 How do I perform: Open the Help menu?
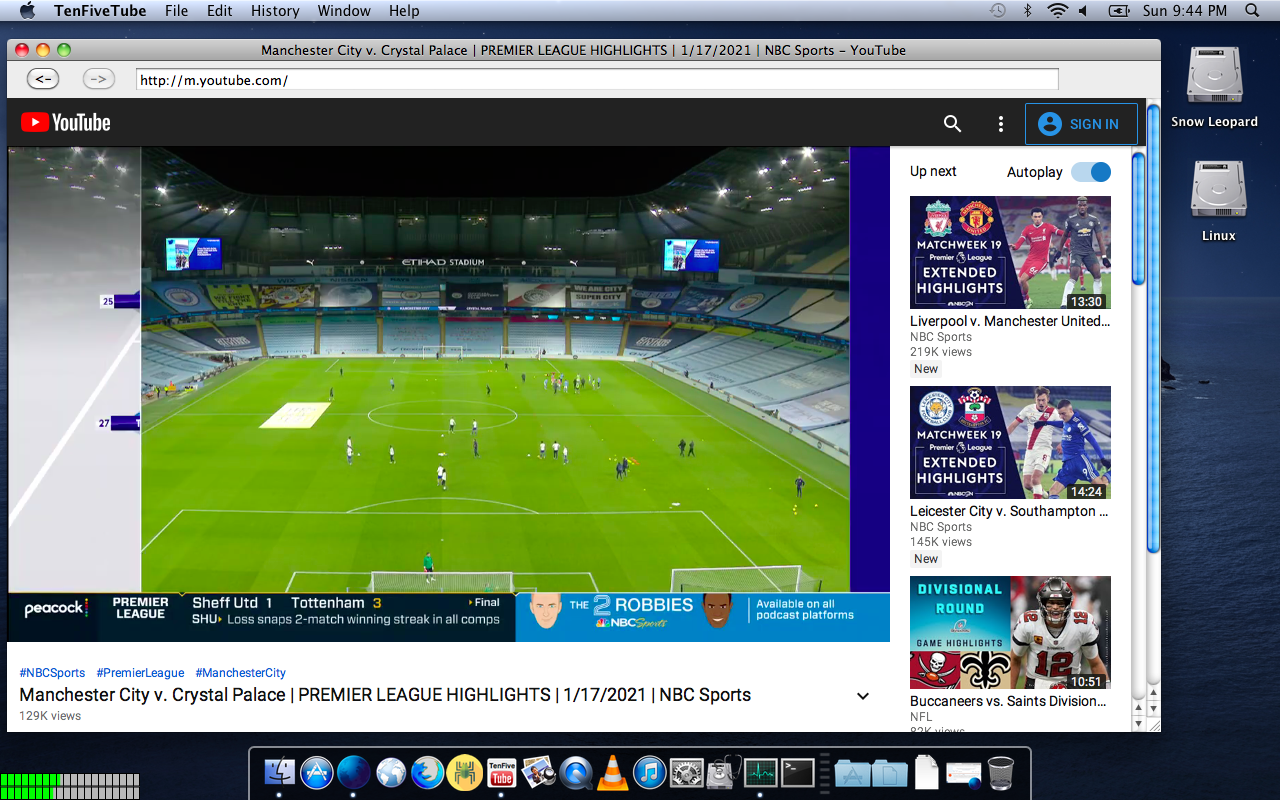404,11
